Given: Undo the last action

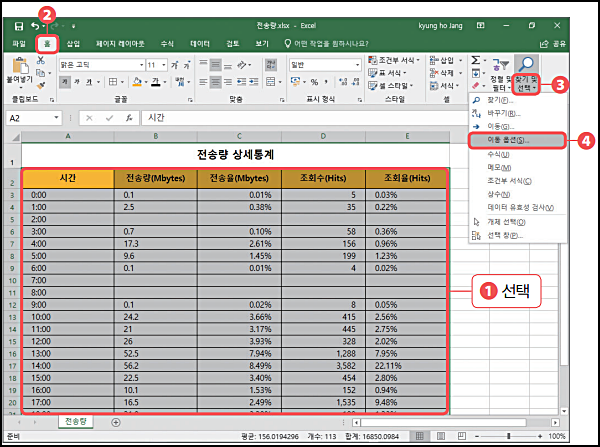Looking at the screenshot, I should coord(35,26).
